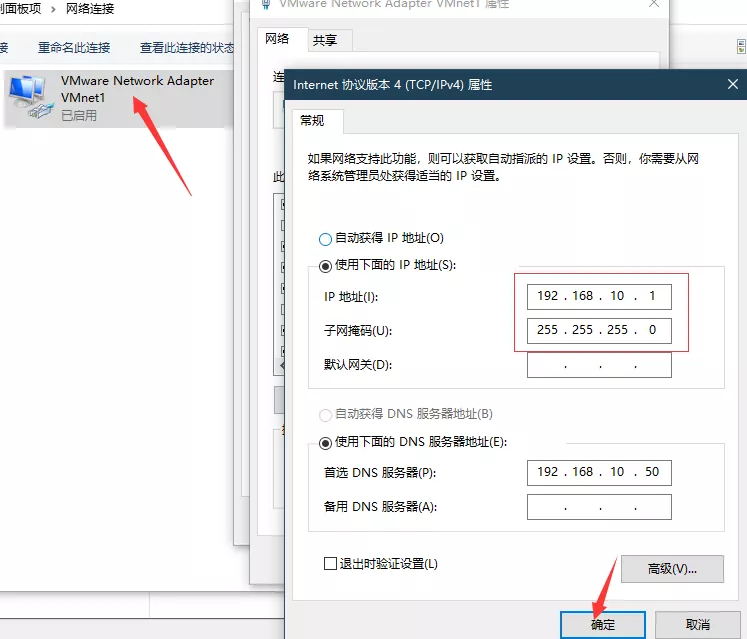Click the 首选 DNS 服务器 field
The width and height of the screenshot is (747, 639).
pos(599,472)
